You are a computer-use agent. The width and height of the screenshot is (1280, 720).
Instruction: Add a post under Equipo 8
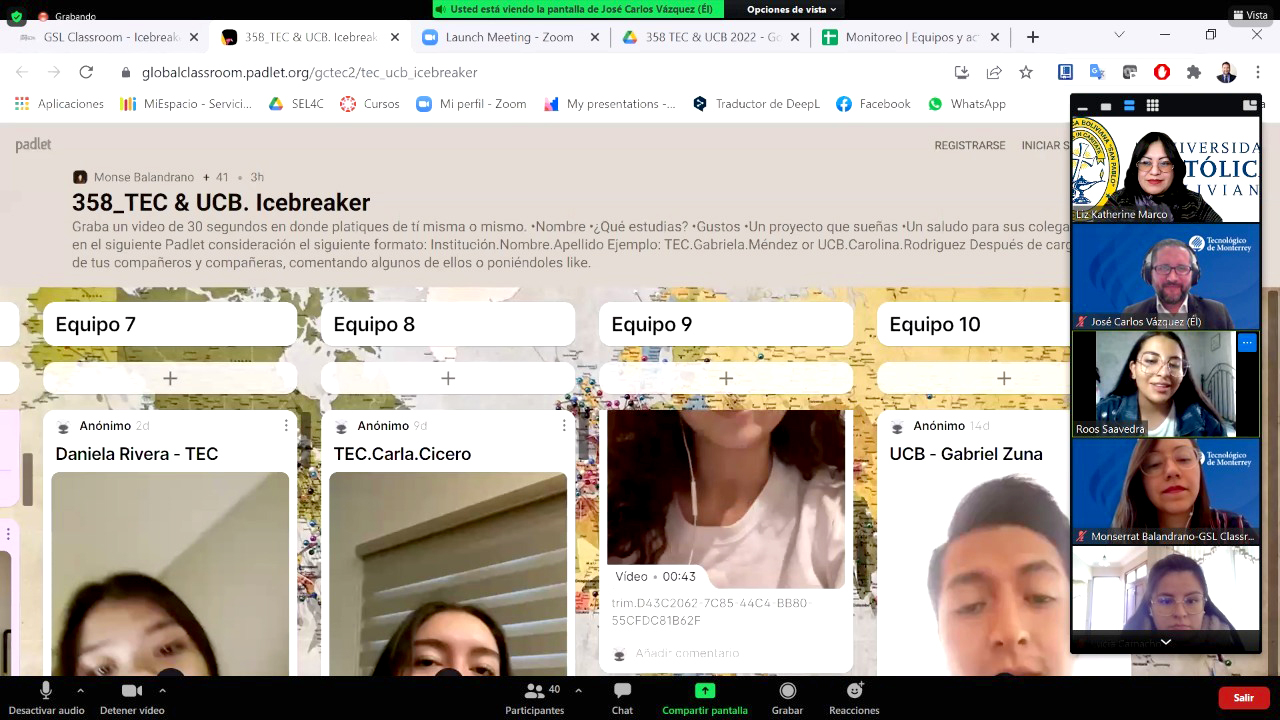click(448, 378)
